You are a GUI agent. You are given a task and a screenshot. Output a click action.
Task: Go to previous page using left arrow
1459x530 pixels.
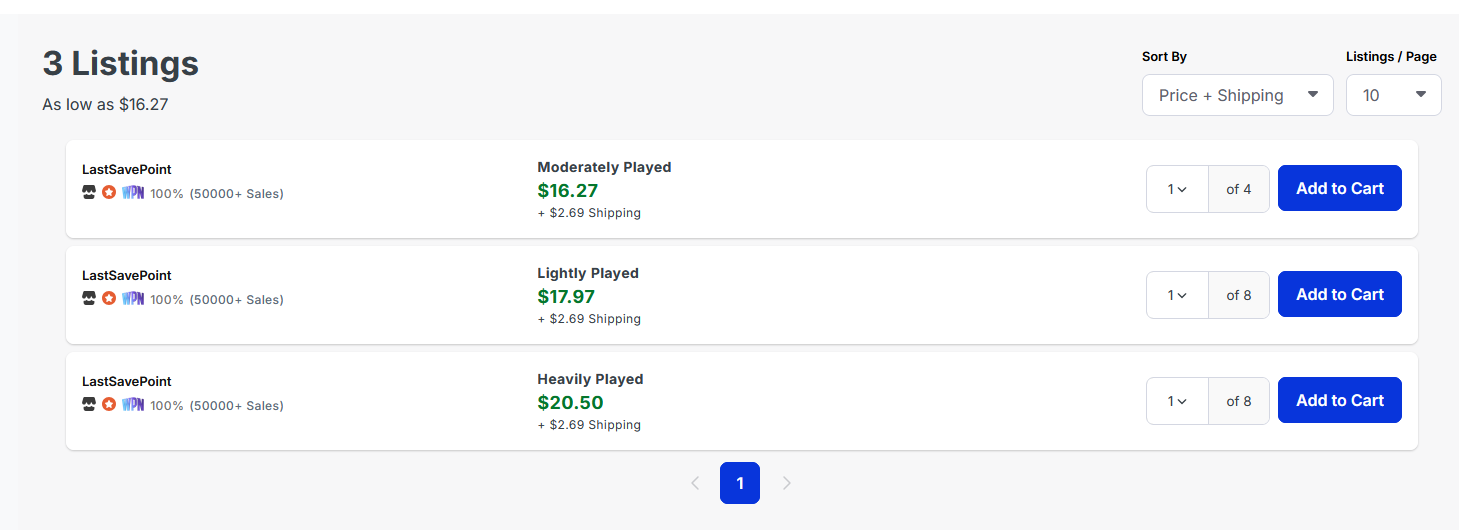tap(695, 483)
